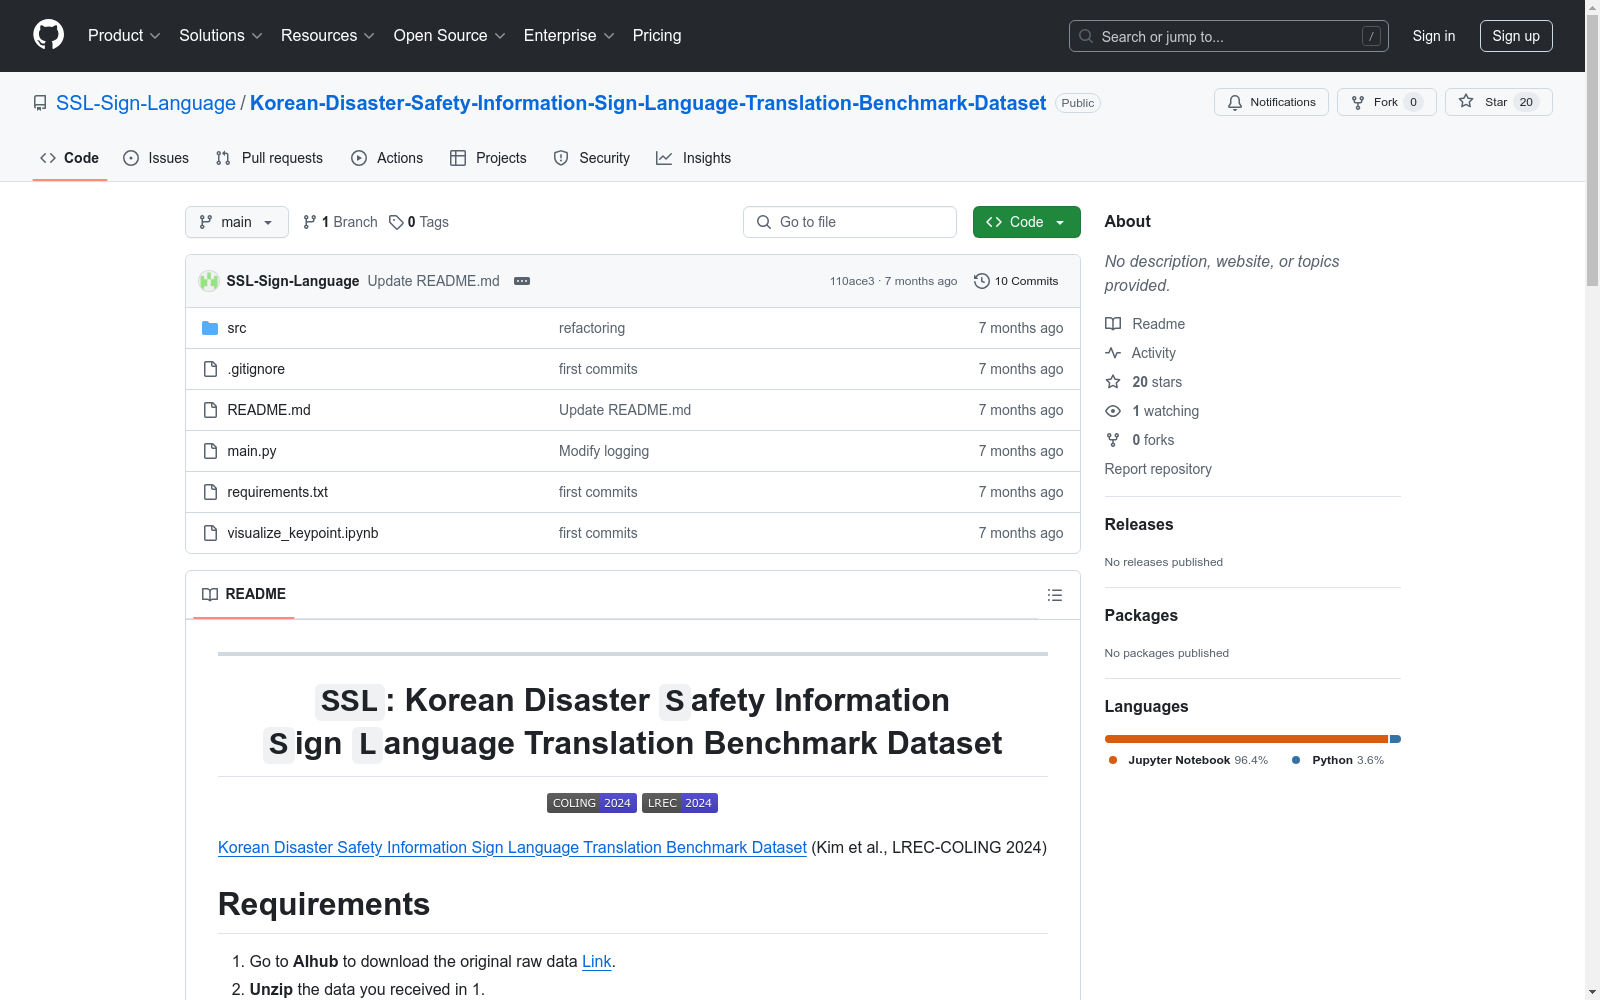Open the main branch selector dropdown
Screen dimensions: 1600x1000
point(237,222)
